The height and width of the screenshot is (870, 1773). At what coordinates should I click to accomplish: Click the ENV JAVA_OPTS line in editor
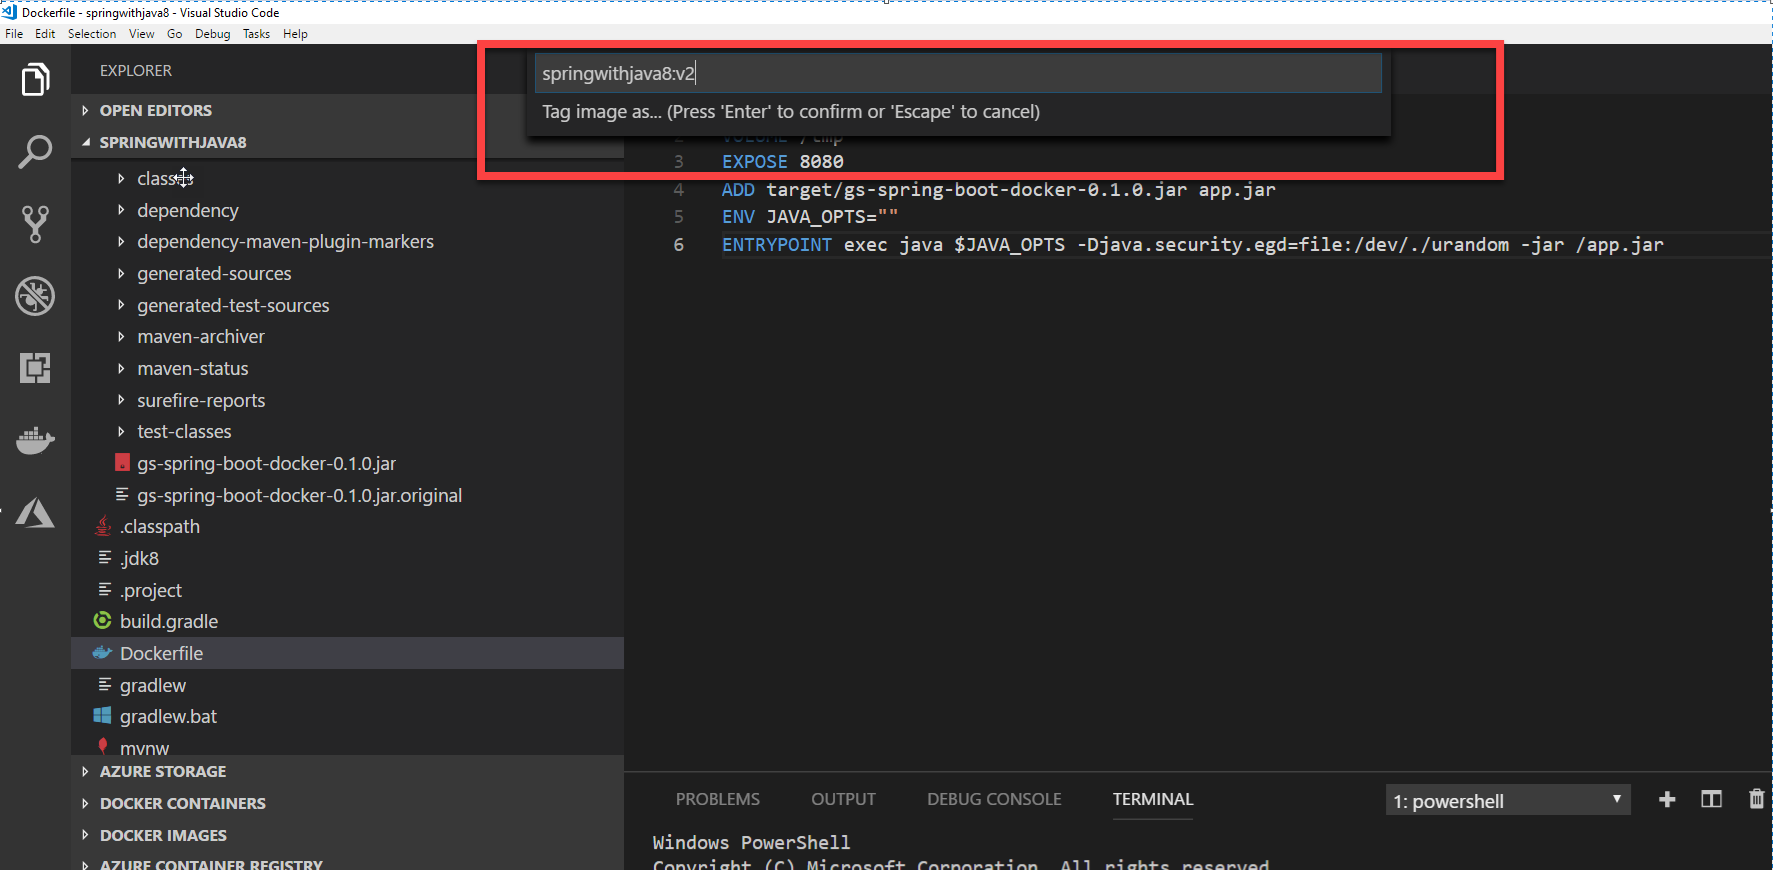[x=810, y=216]
